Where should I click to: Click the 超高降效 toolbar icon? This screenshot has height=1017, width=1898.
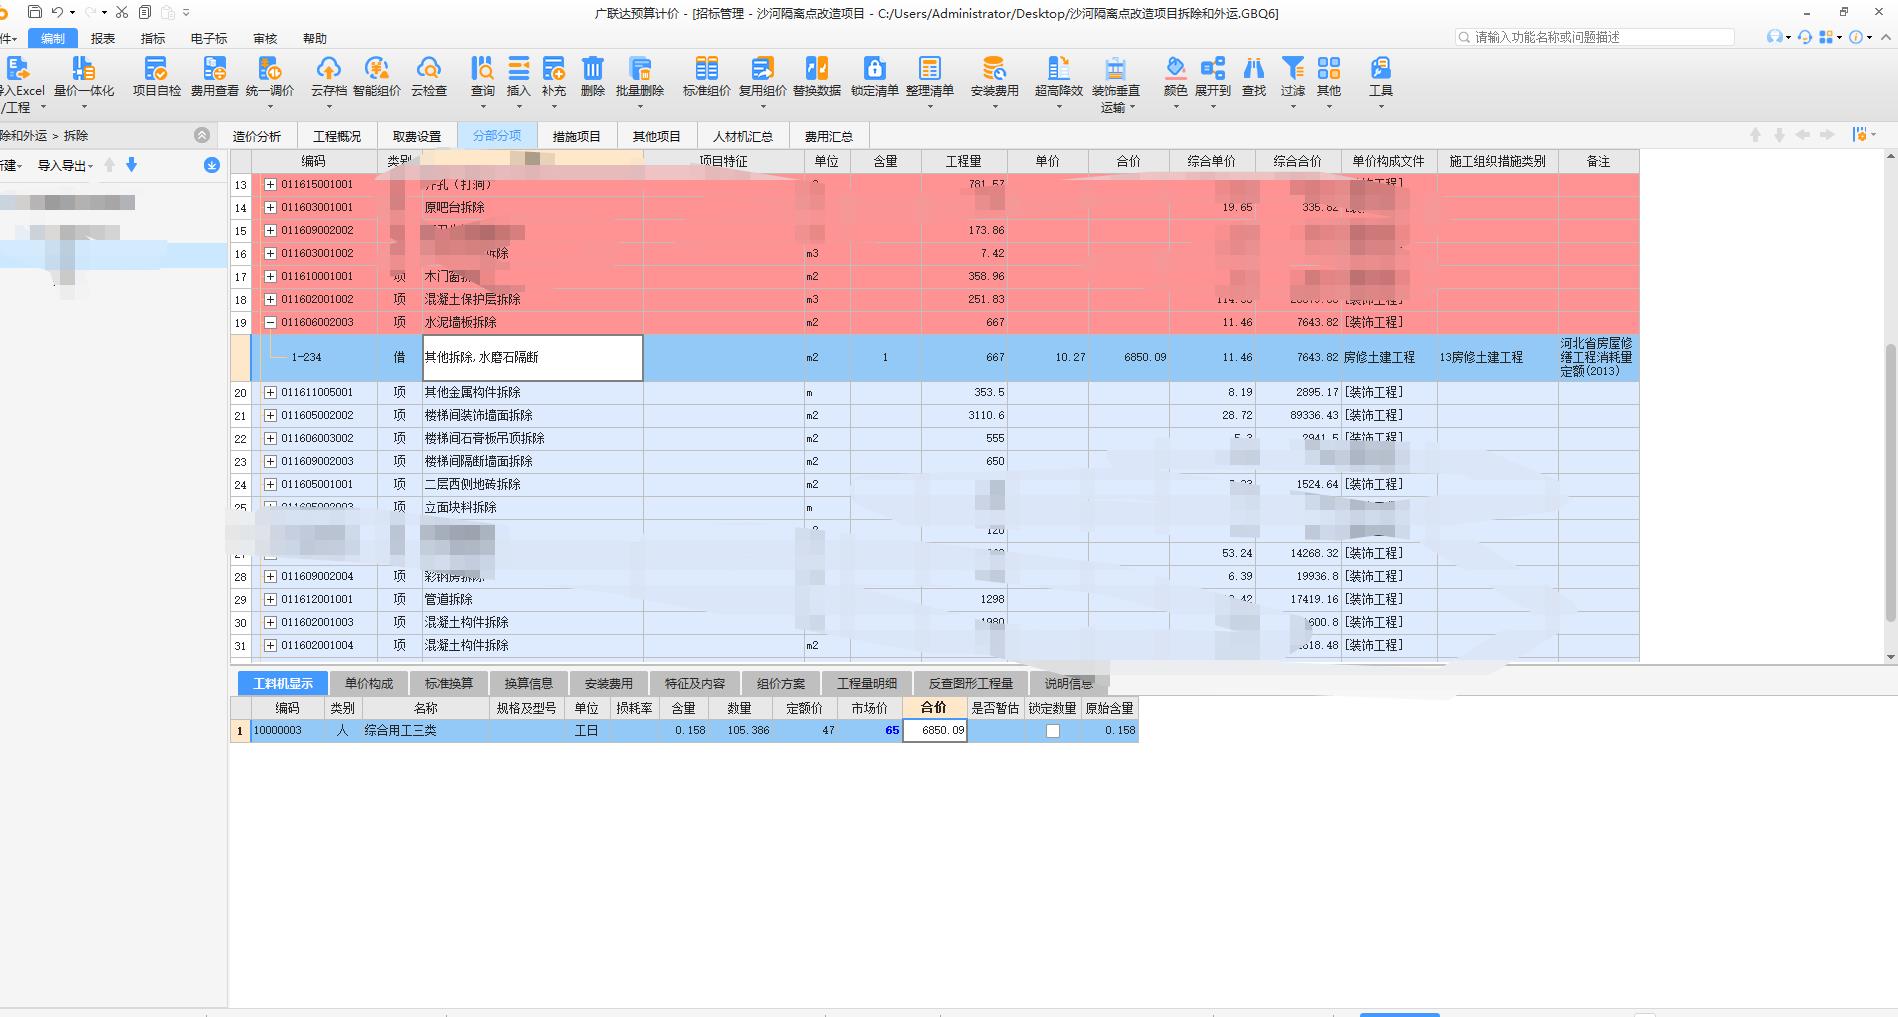click(1058, 69)
